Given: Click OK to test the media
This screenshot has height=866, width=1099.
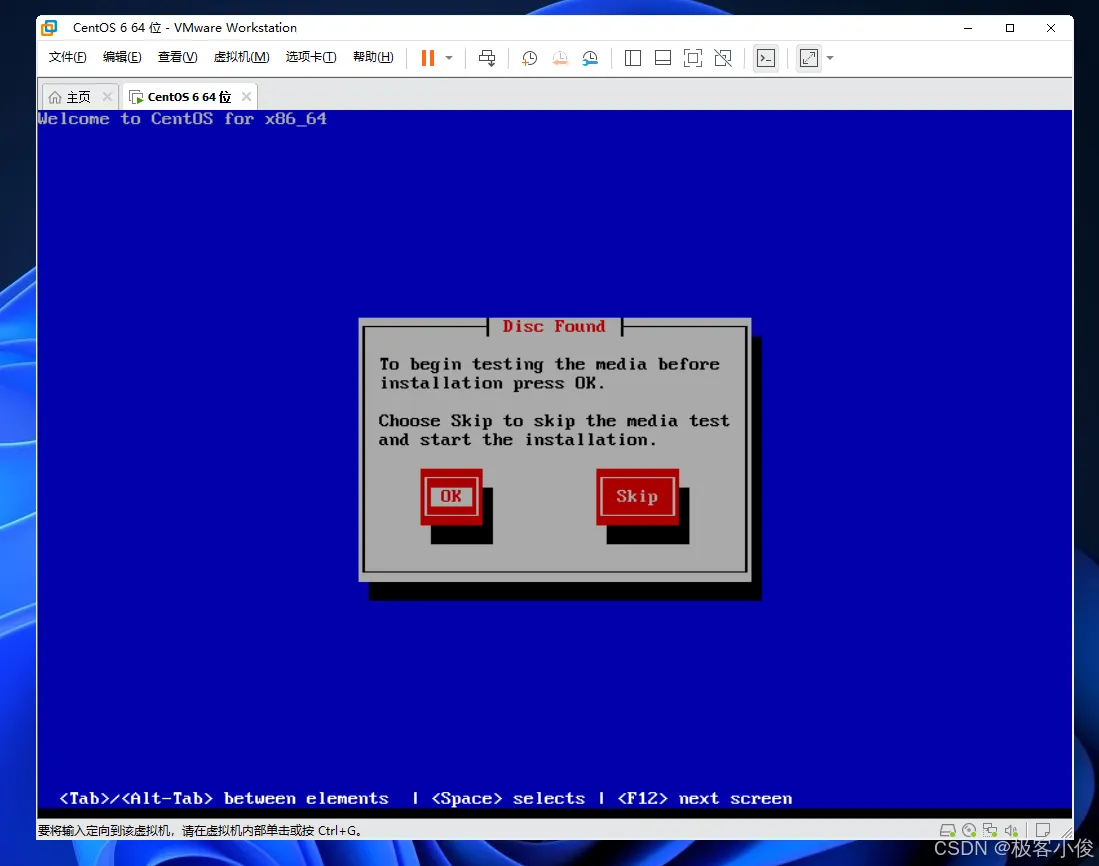Looking at the screenshot, I should click(x=451, y=496).
